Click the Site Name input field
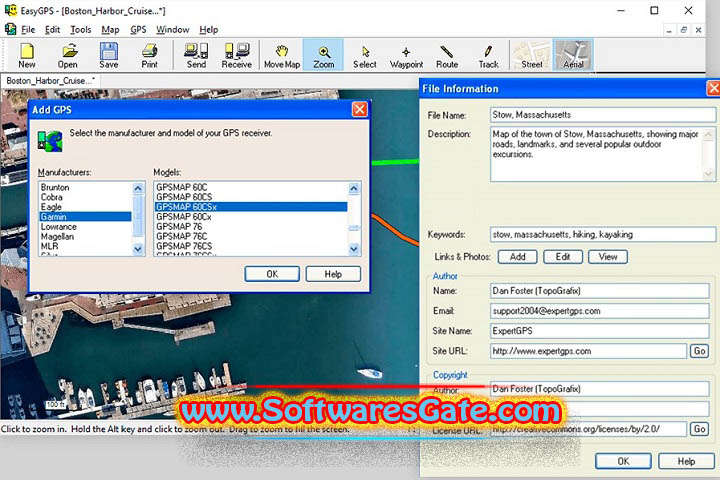This screenshot has height=480, width=720. (x=600, y=331)
